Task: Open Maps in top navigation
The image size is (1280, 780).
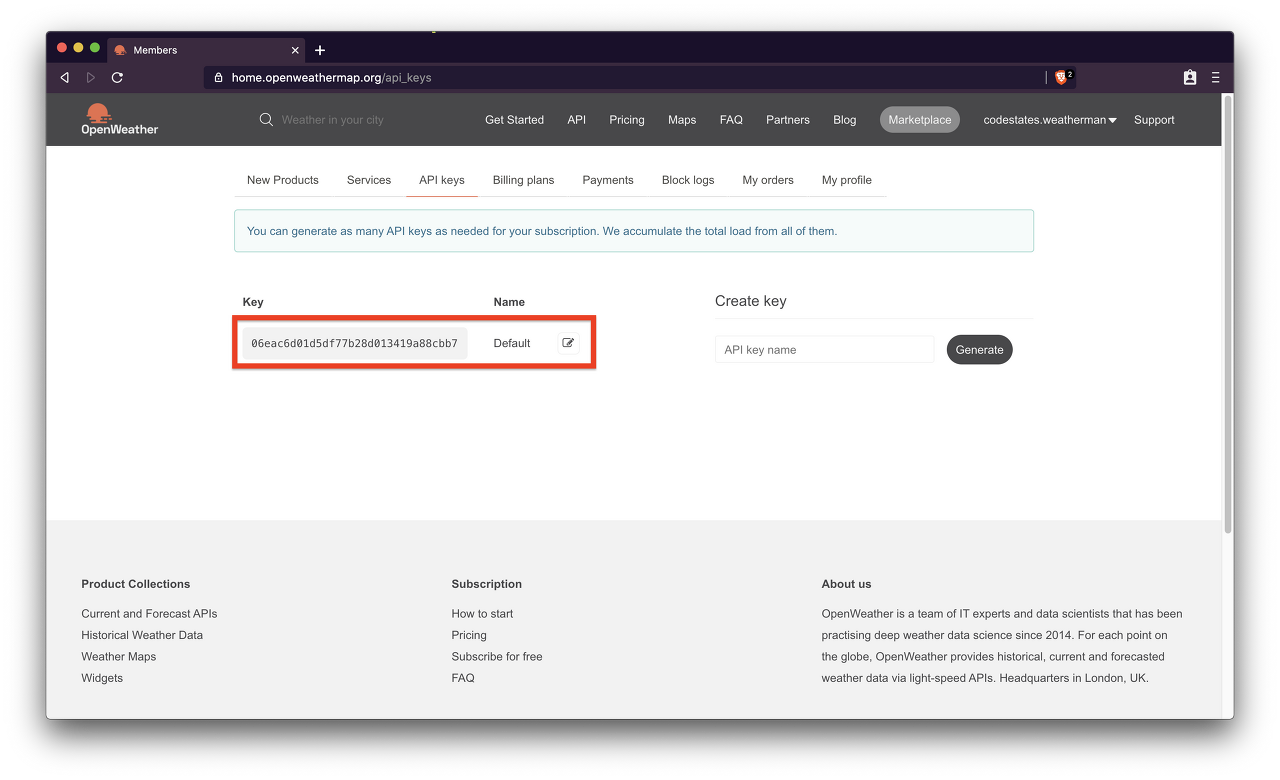Action: point(682,120)
